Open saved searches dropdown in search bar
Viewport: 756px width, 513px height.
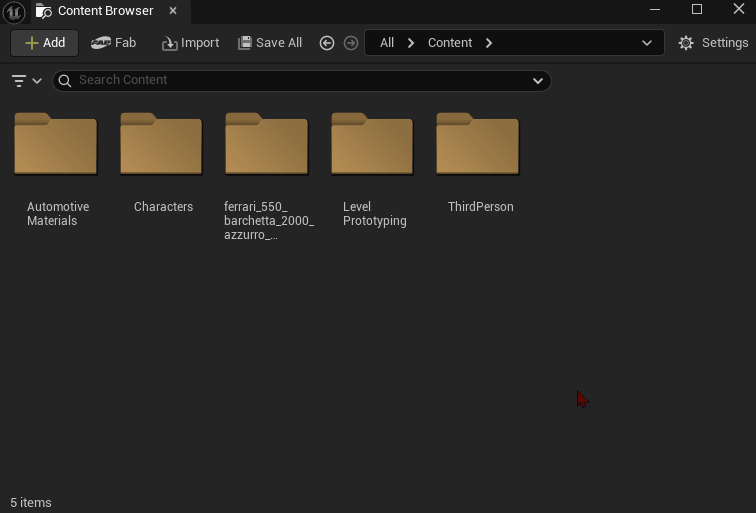coord(538,81)
